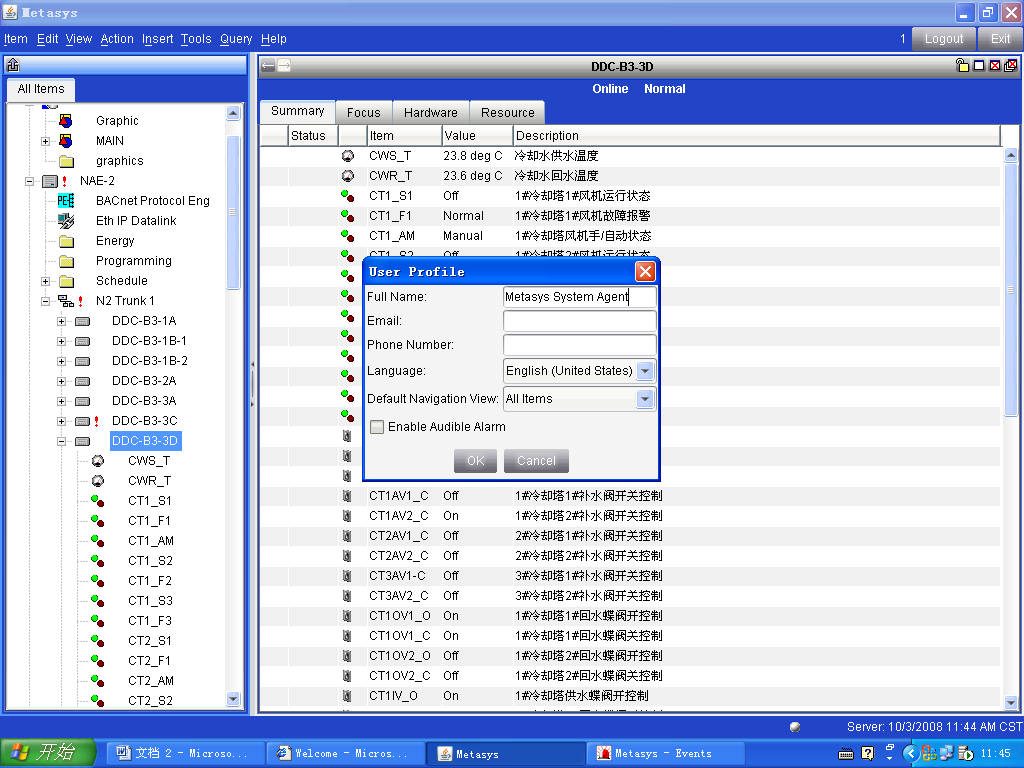Click the padlock icon in panel header
The image size is (1024, 768).
(962, 66)
